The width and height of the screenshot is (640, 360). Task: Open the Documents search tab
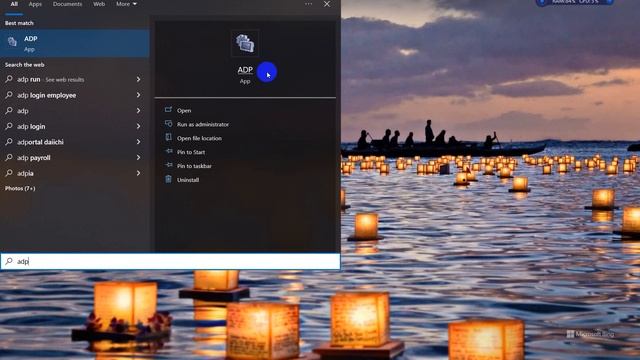click(67, 4)
